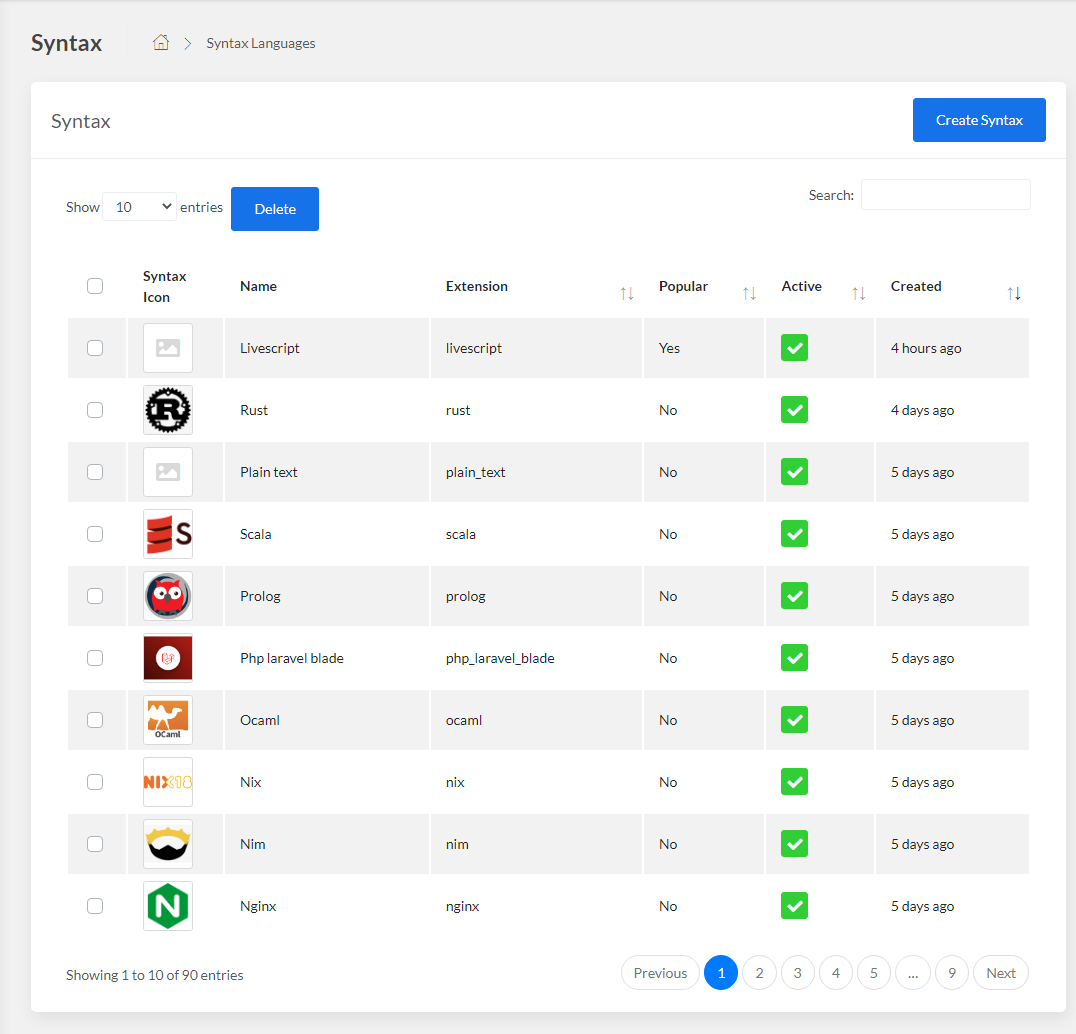The image size is (1076, 1034).
Task: Click the Name column header
Action: pos(259,286)
